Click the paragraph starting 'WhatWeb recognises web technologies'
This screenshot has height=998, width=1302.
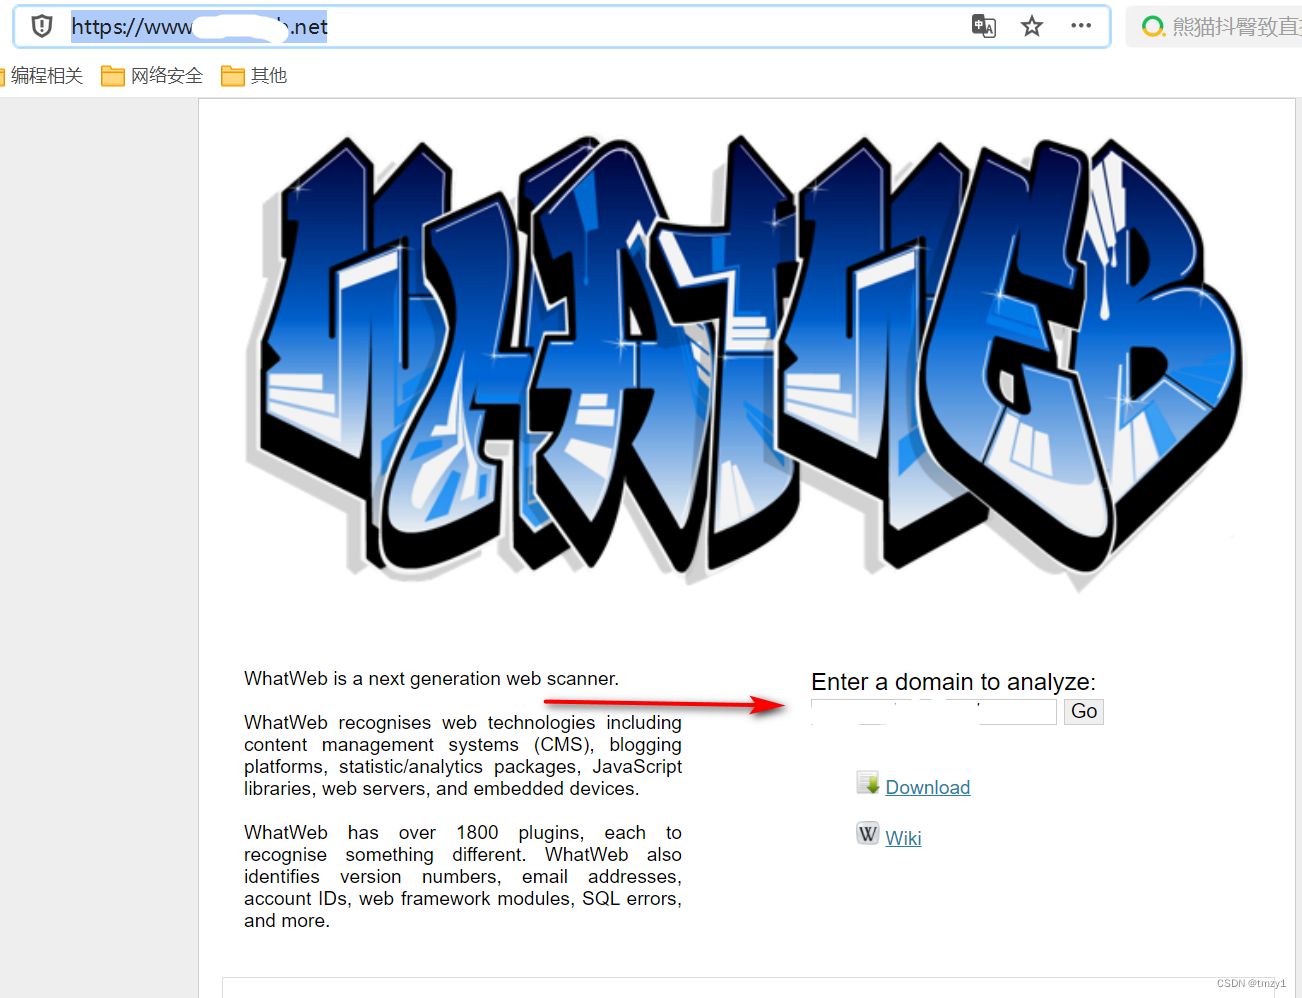[463, 756]
